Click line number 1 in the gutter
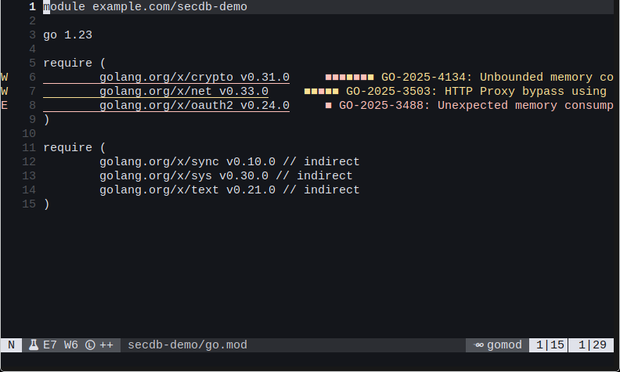Screen dimensions: 620x372 click(x=32, y=7)
